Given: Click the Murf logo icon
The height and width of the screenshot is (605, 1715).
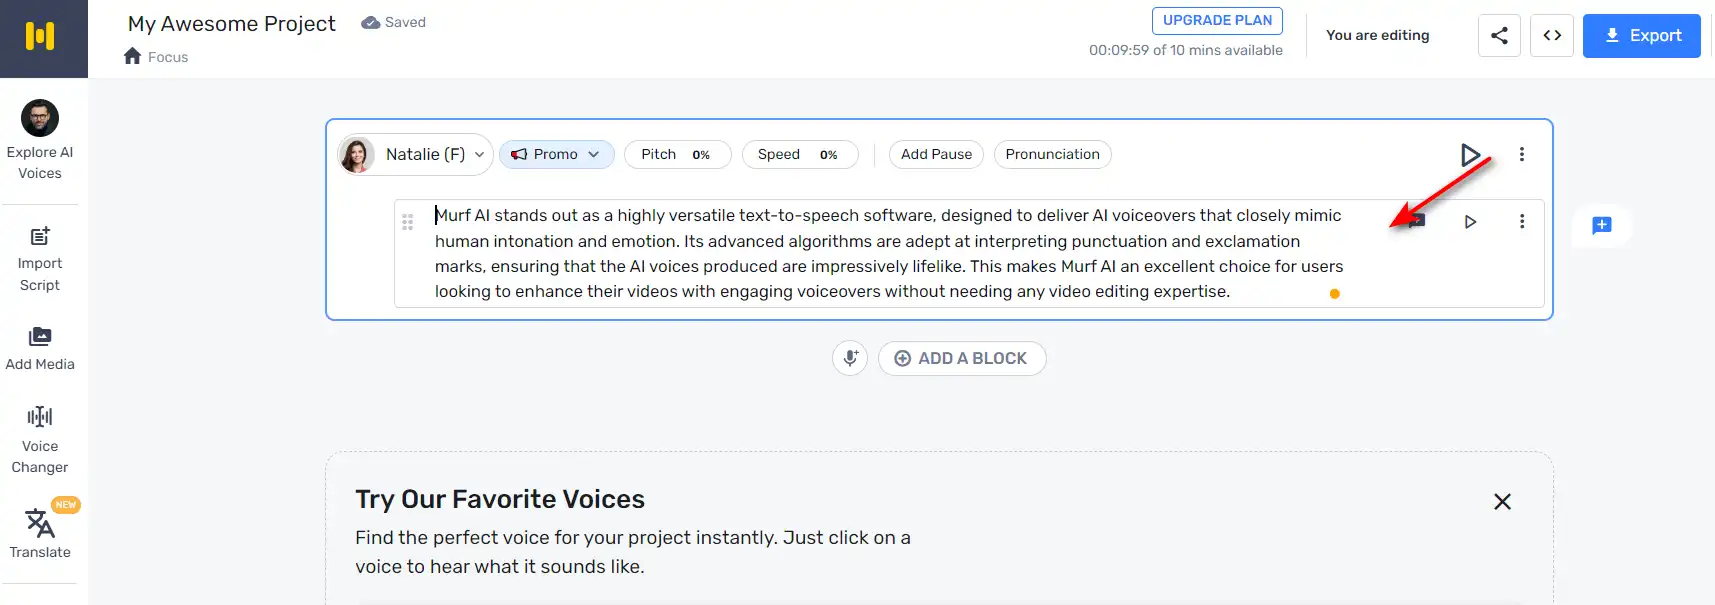Looking at the screenshot, I should pos(40,36).
